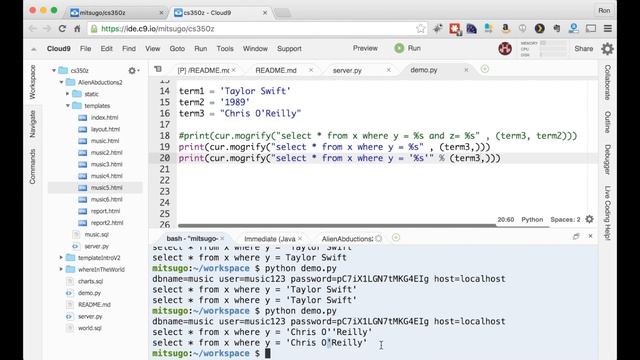Change indentation via Spaces: 2
This screenshot has height=360, width=640.
[565, 220]
